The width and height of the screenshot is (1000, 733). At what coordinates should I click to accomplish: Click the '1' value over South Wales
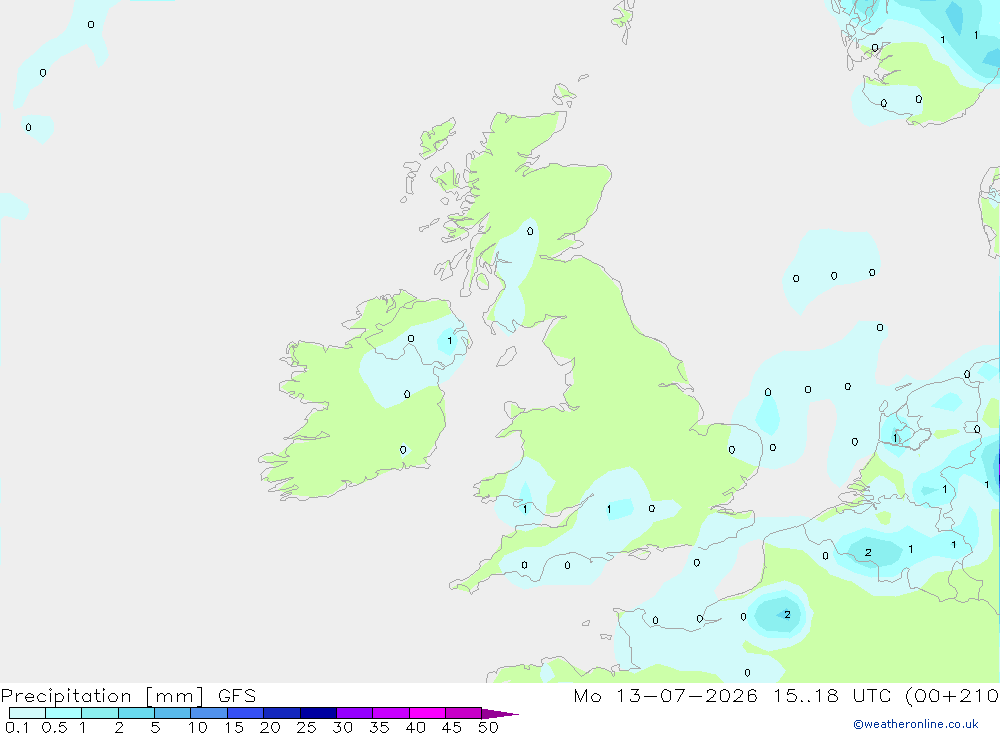[x=525, y=509]
